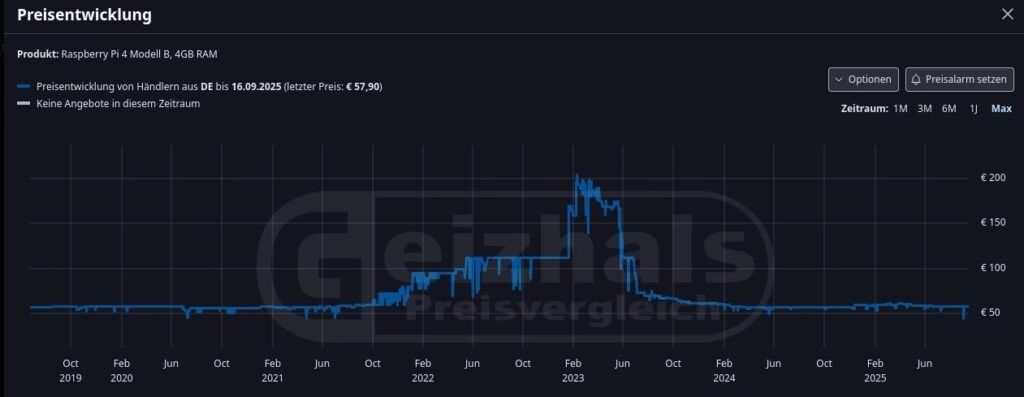Close the Preisentwicklung dialog with the X
The image size is (1024, 397).
tap(1008, 14)
